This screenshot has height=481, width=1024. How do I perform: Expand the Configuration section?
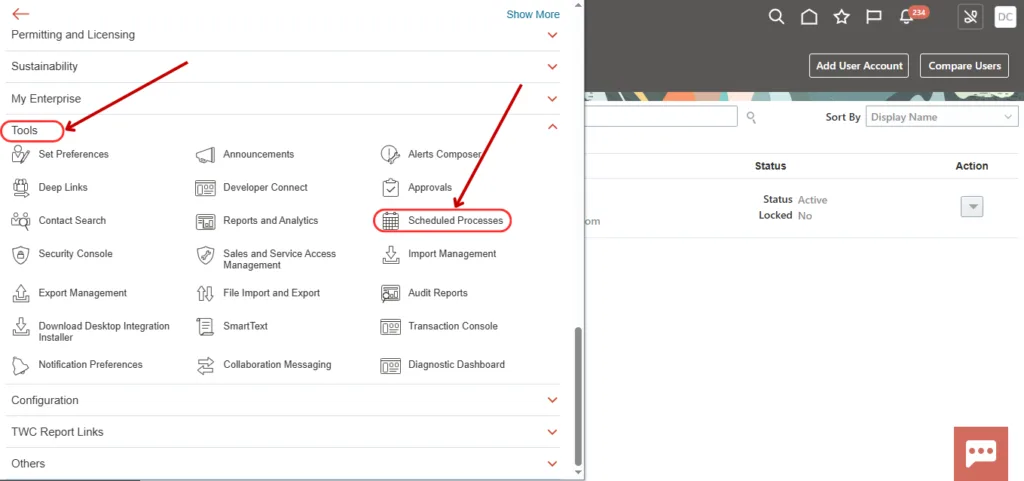[x=552, y=400]
